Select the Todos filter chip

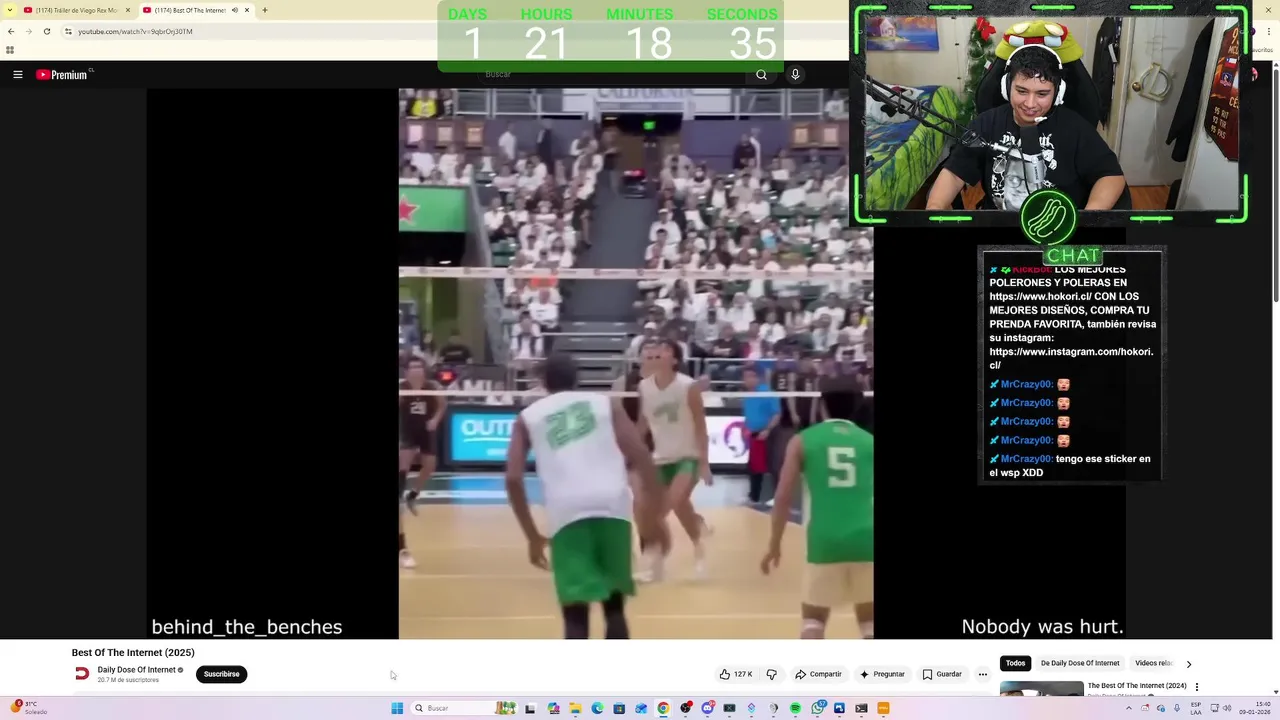click(x=1015, y=663)
